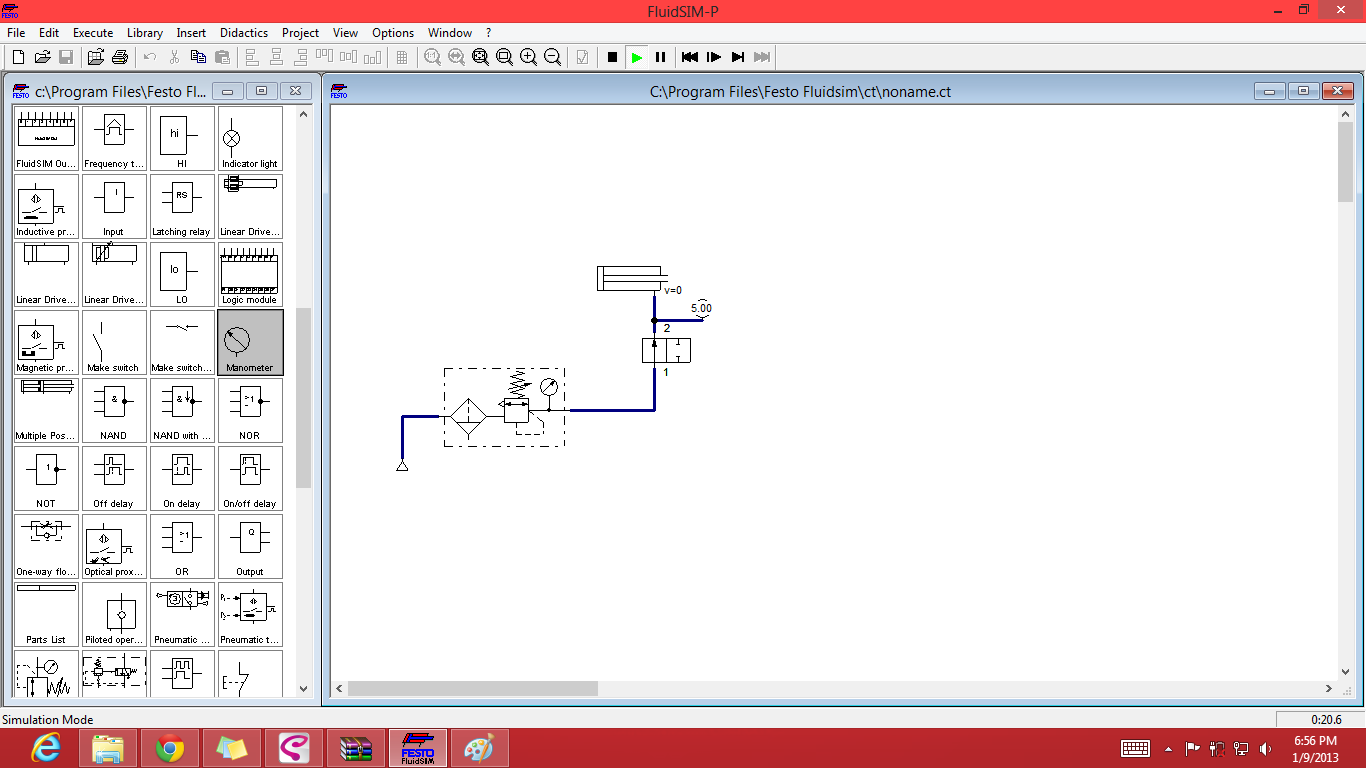
Task: Open the ? help menu
Action: point(489,33)
